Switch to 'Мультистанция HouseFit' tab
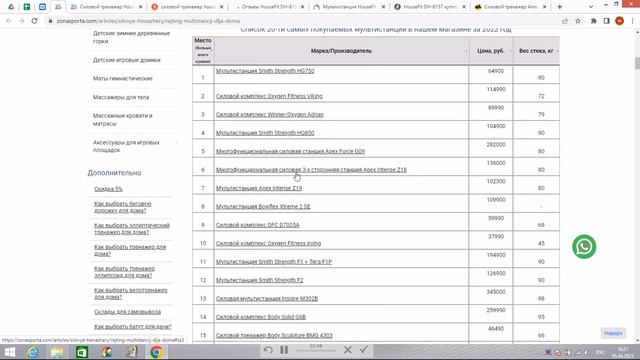 tap(349, 7)
